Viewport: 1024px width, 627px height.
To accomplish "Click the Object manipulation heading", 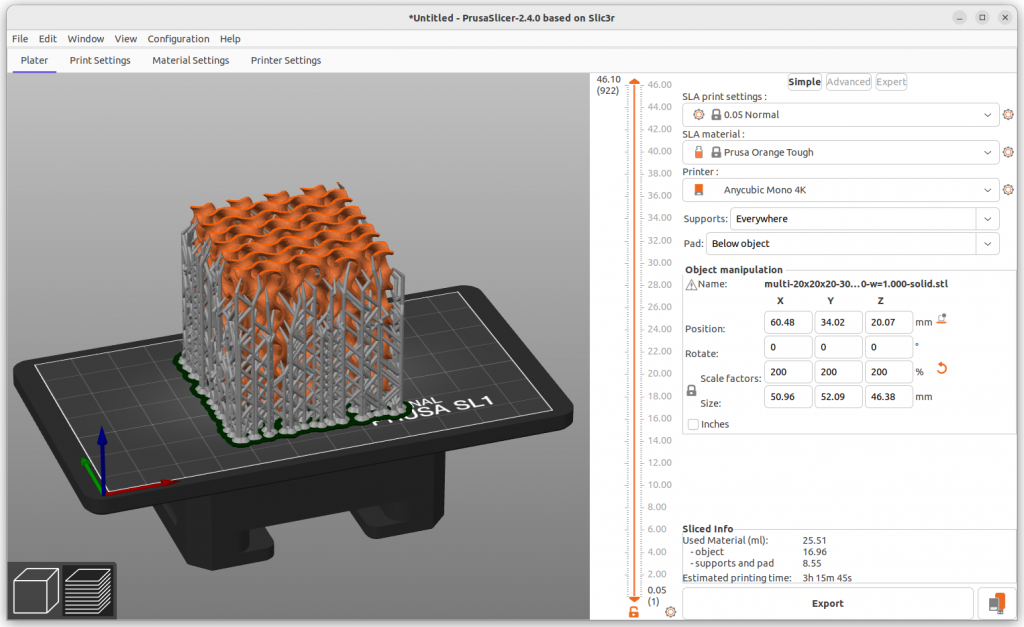I will point(733,270).
